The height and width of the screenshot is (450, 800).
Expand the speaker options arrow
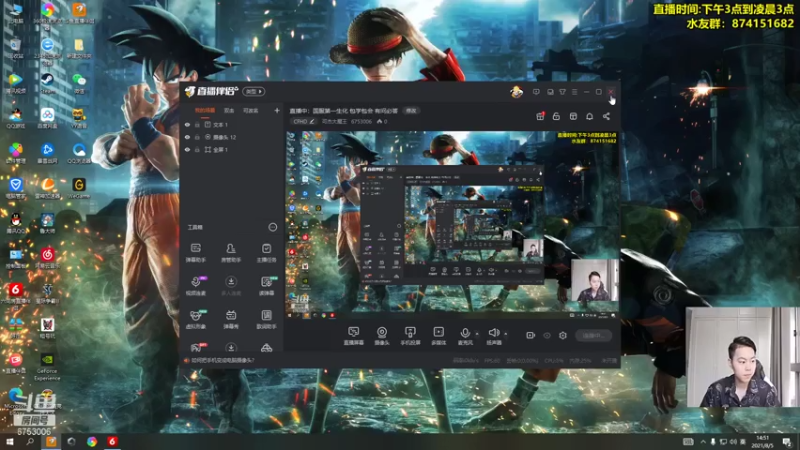[506, 334]
